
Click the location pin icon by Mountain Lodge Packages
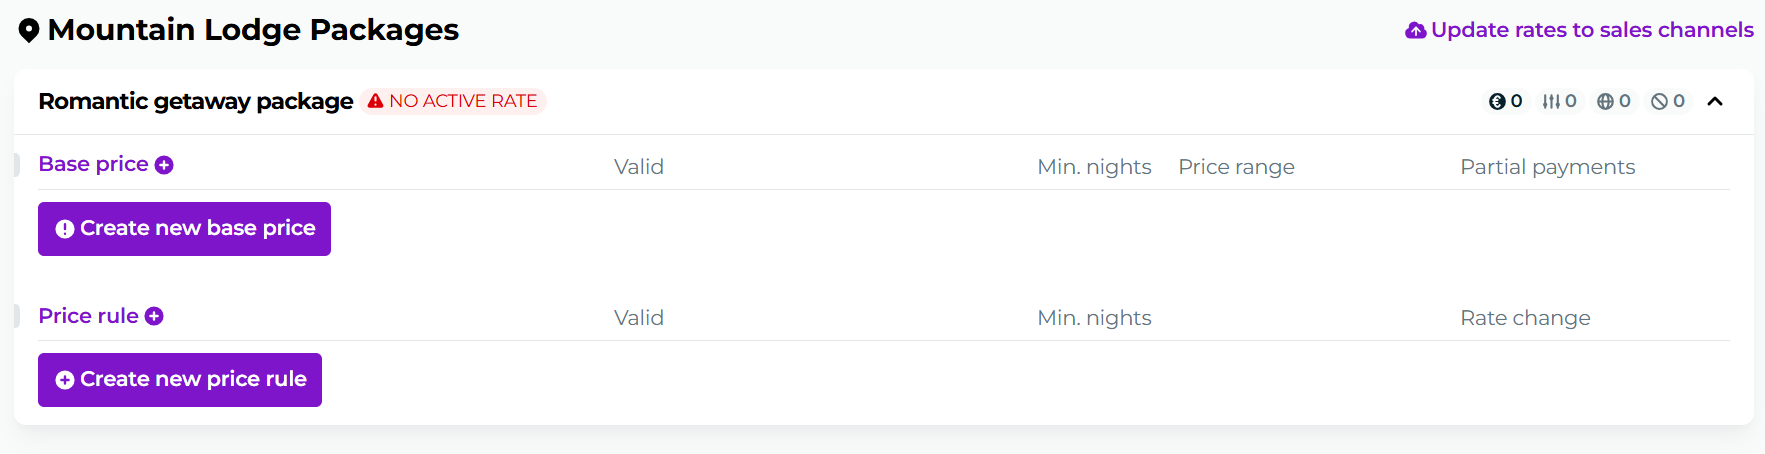click(29, 31)
